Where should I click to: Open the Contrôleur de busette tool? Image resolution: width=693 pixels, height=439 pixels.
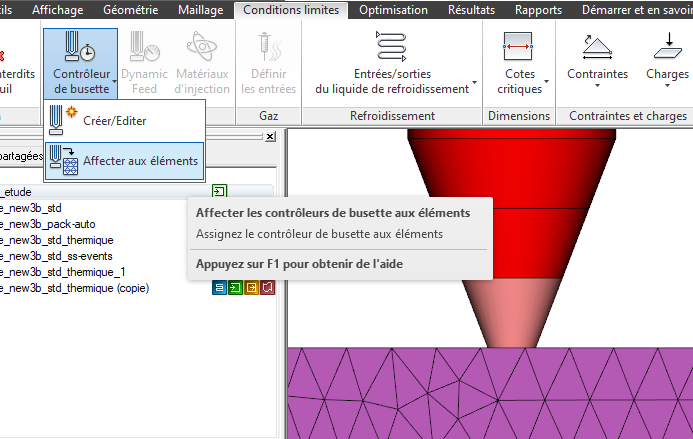(80, 62)
